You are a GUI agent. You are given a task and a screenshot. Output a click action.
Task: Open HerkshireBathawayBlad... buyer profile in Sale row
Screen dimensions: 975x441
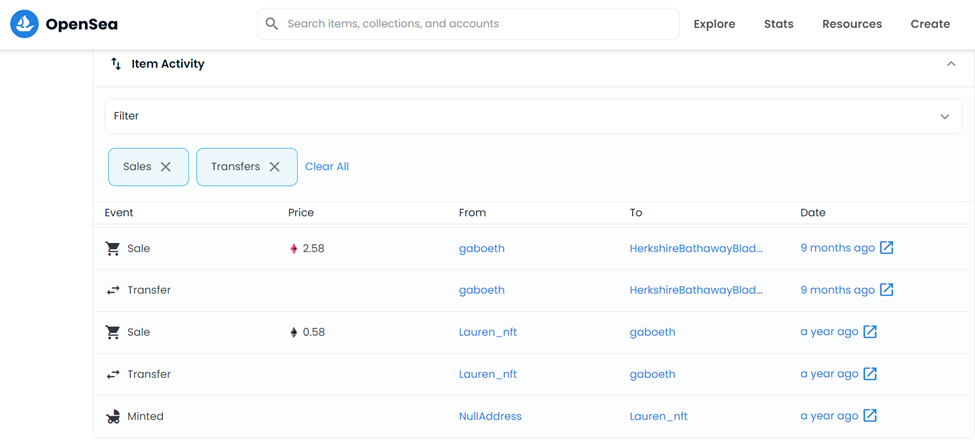point(696,248)
